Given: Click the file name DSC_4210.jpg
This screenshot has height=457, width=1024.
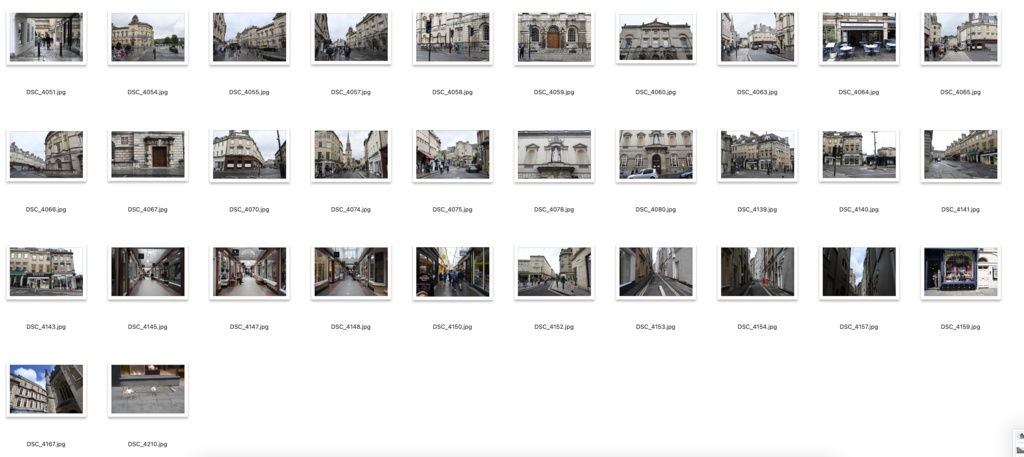Looking at the screenshot, I should (x=148, y=444).
